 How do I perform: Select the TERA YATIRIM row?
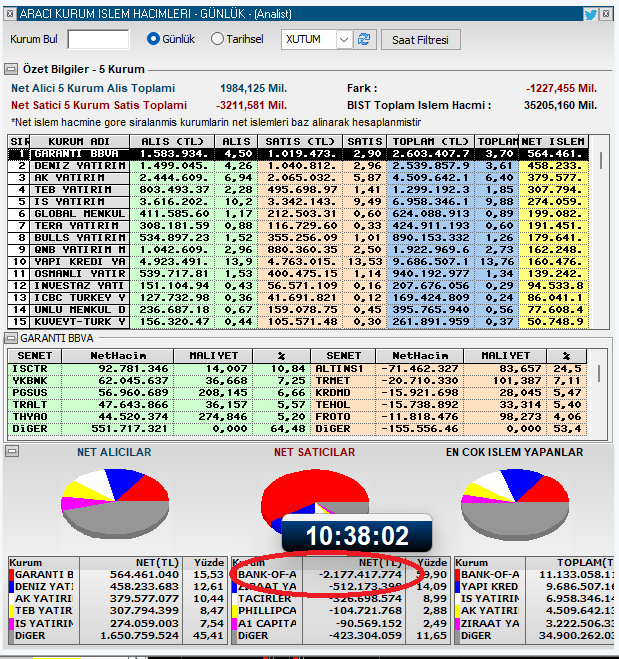pos(298,226)
